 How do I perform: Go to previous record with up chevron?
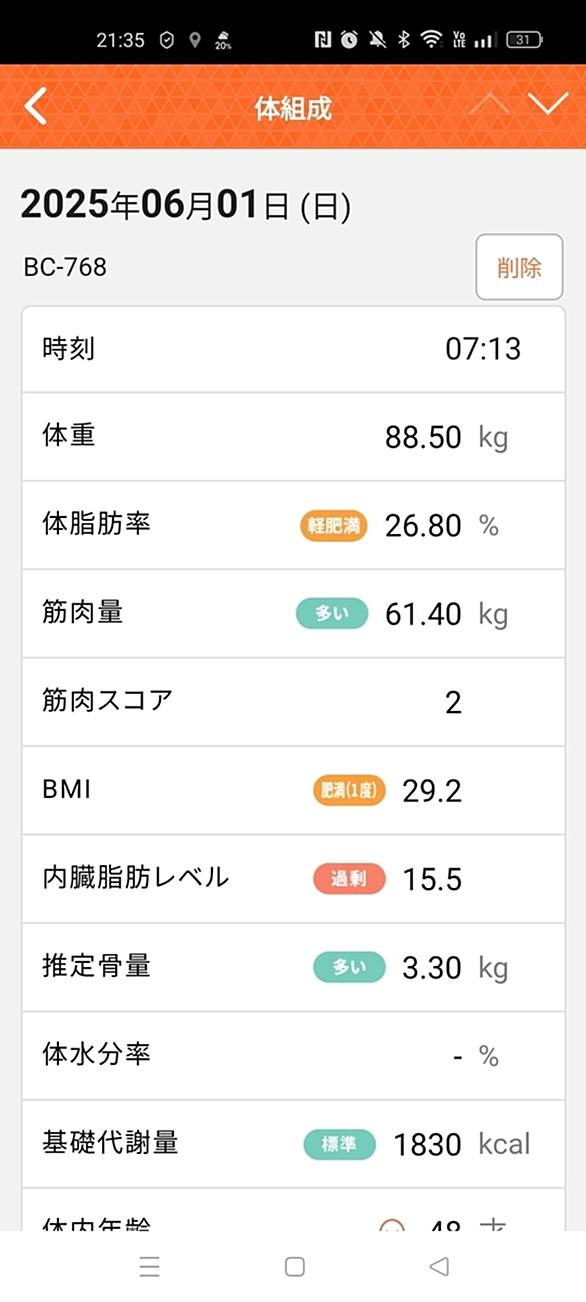[x=488, y=104]
